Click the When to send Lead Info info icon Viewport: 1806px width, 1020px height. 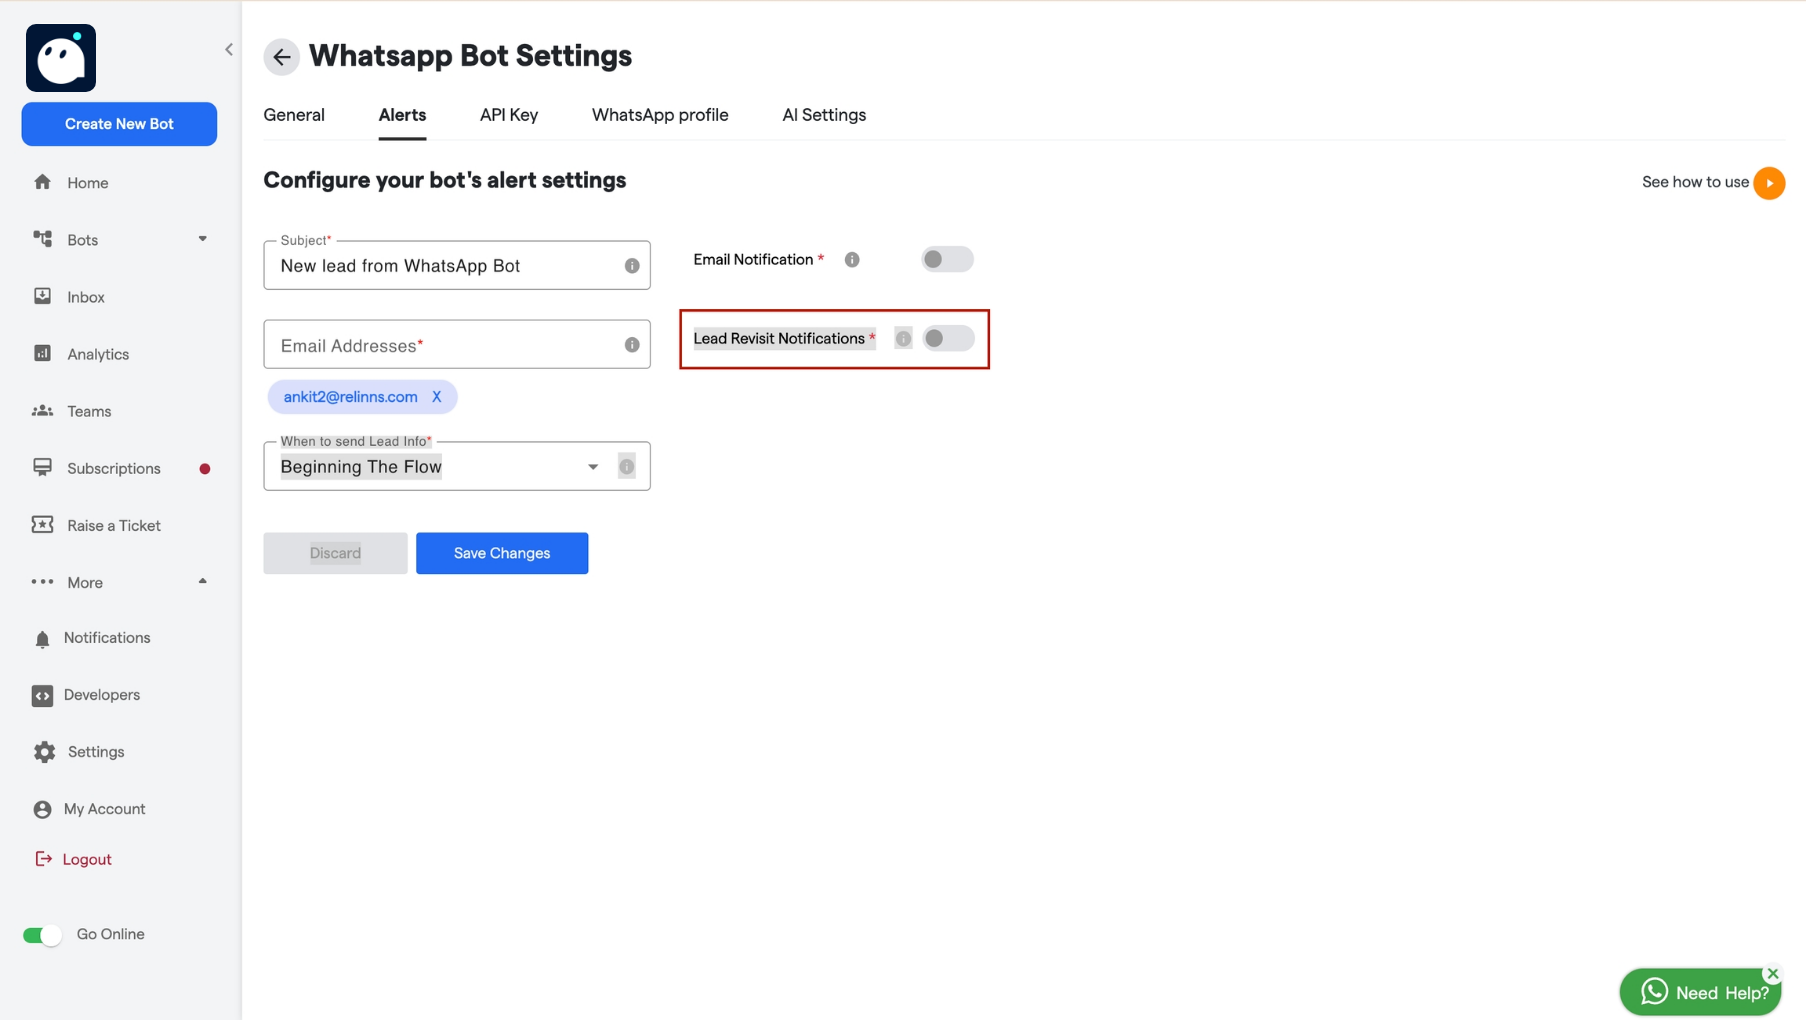coord(627,467)
